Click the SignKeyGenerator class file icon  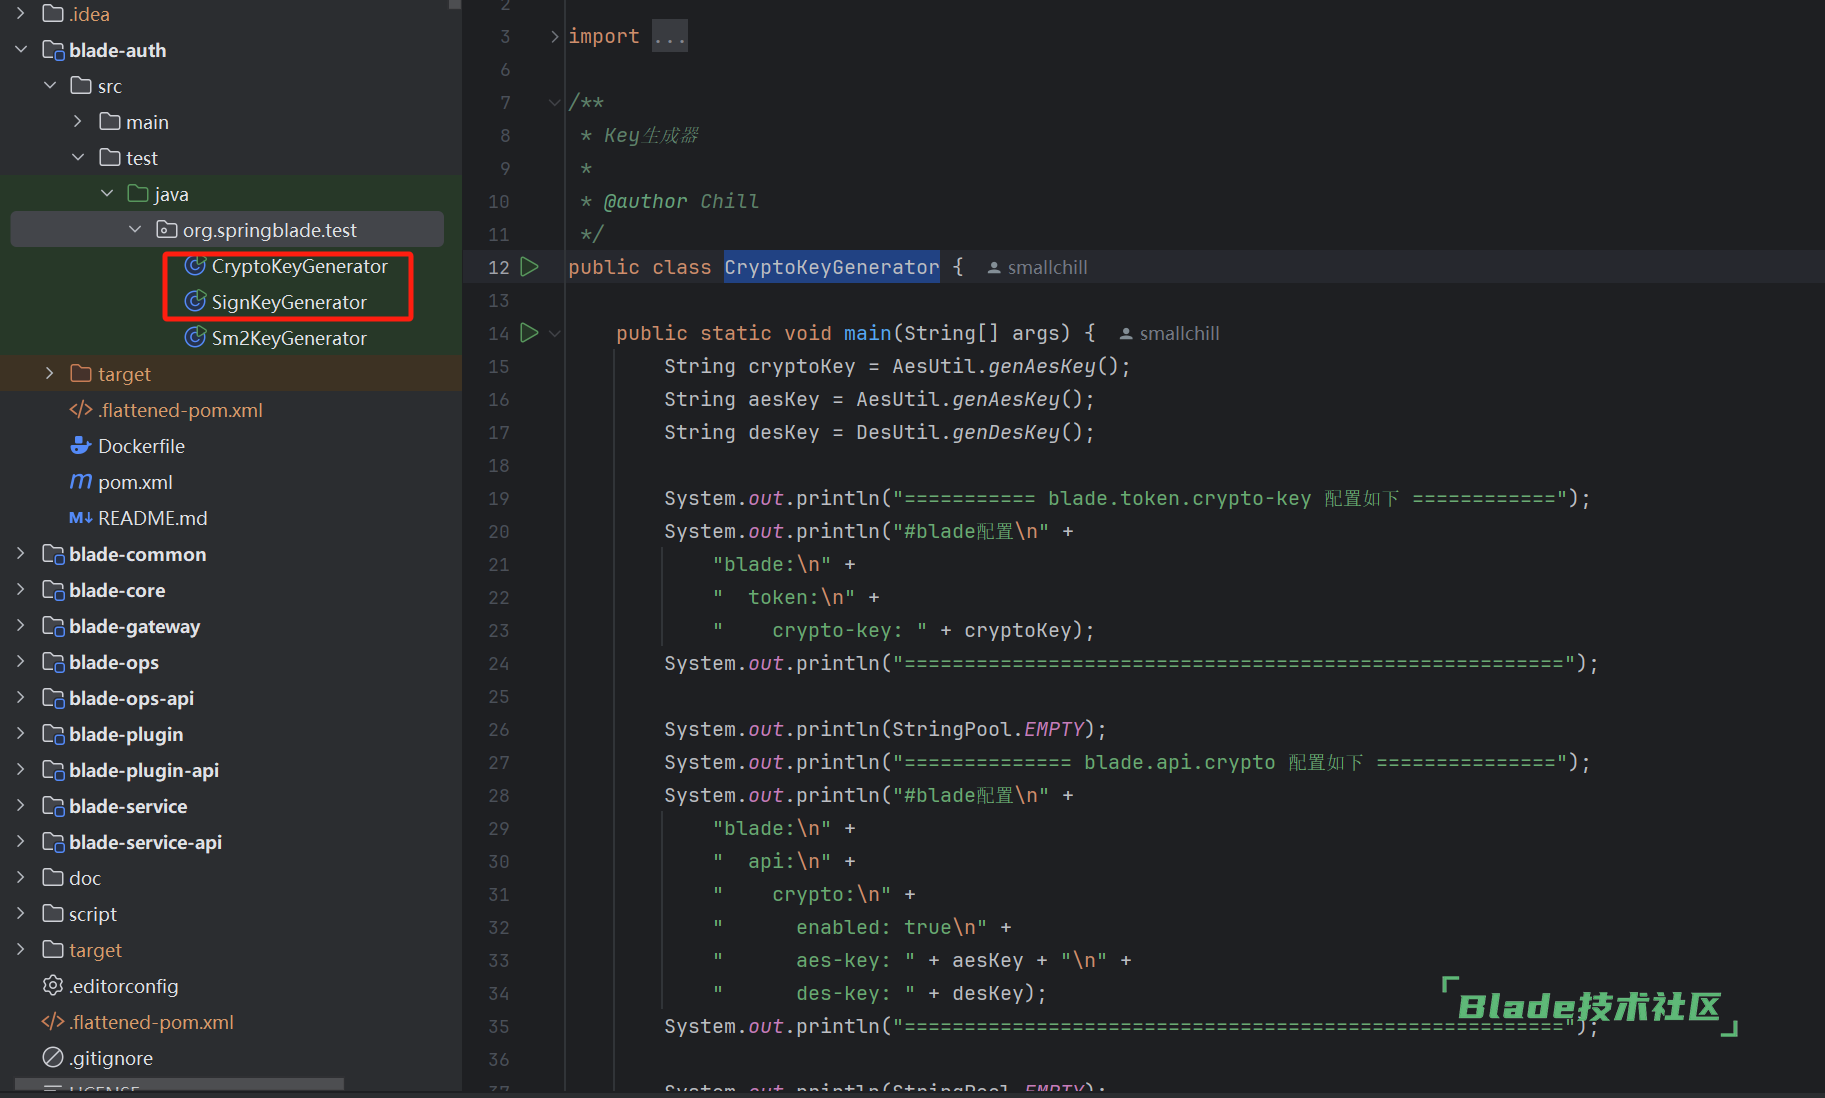coord(195,302)
